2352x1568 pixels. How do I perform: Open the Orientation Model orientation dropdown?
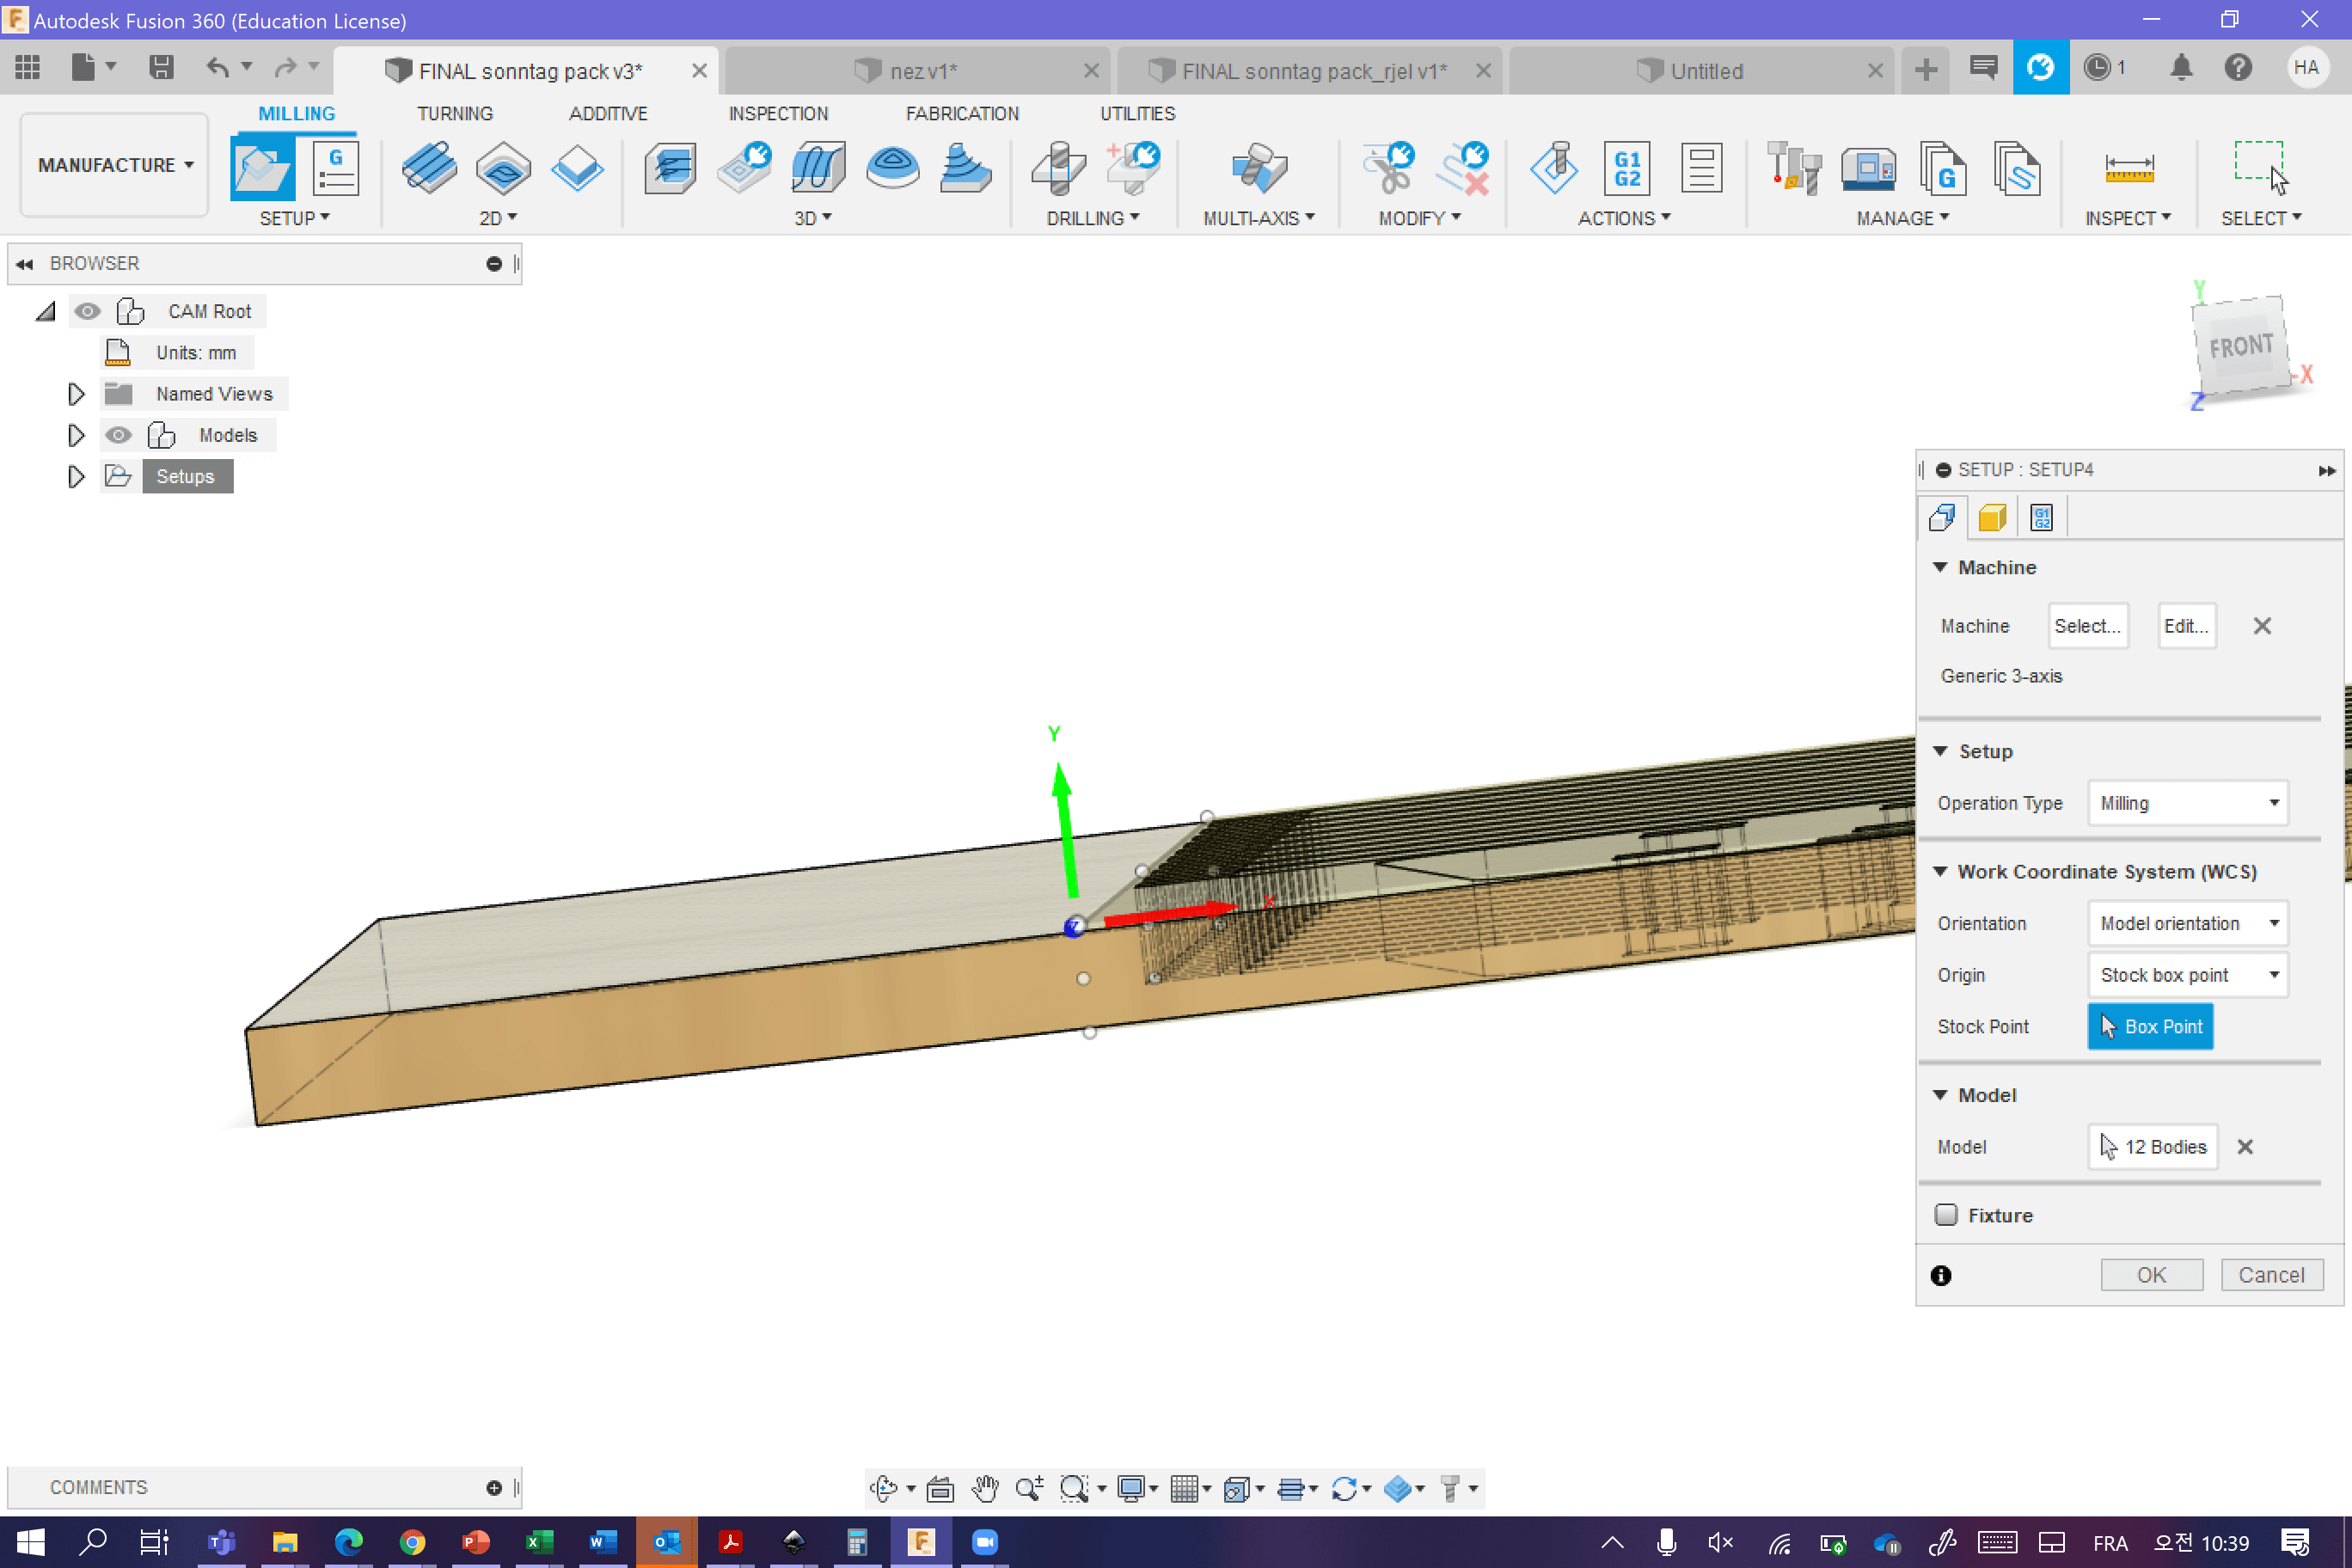(2187, 923)
